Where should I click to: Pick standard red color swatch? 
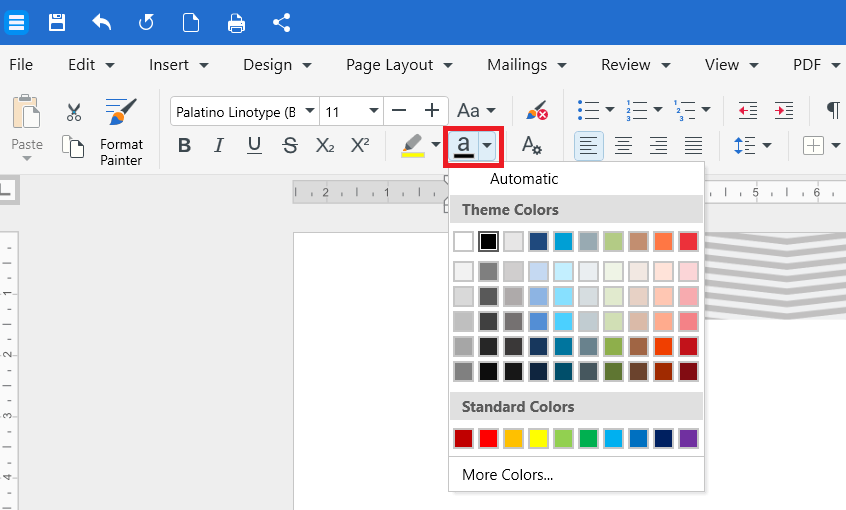pos(488,438)
